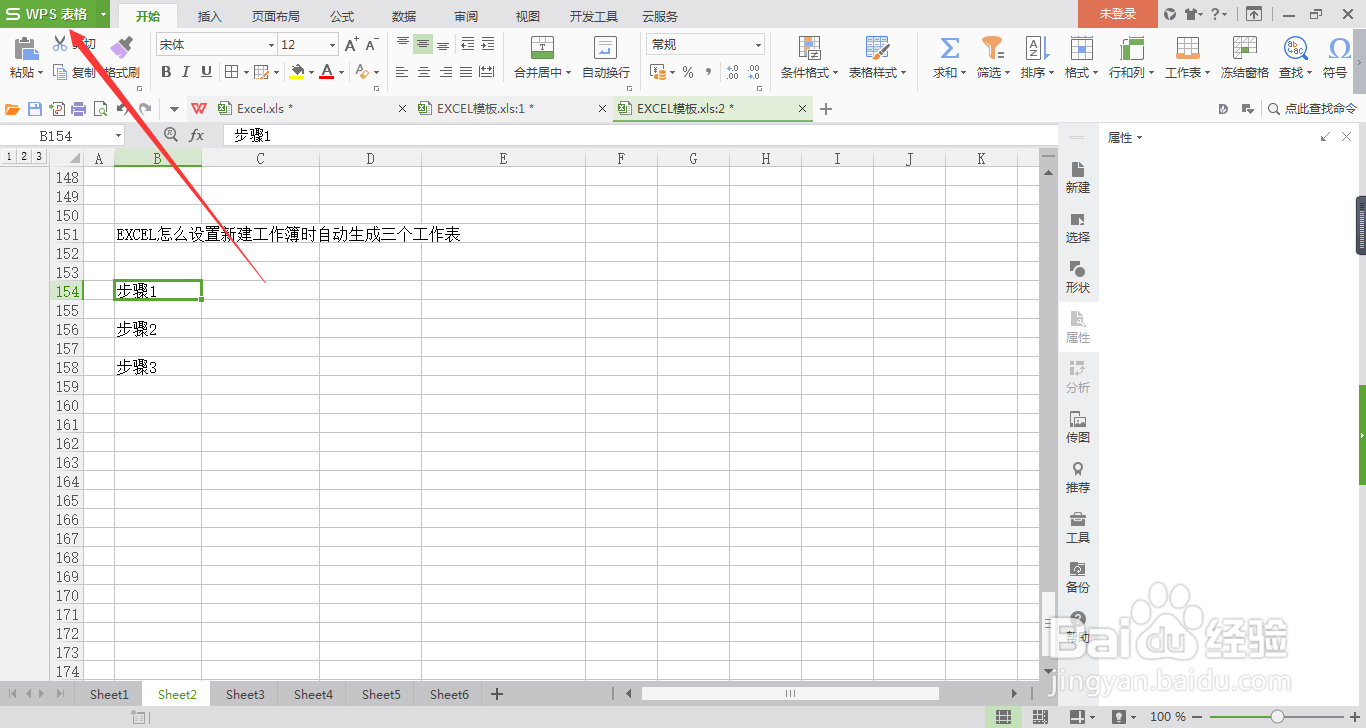
Task: Open the 新建 panel in right sidebar
Action: click(1078, 177)
